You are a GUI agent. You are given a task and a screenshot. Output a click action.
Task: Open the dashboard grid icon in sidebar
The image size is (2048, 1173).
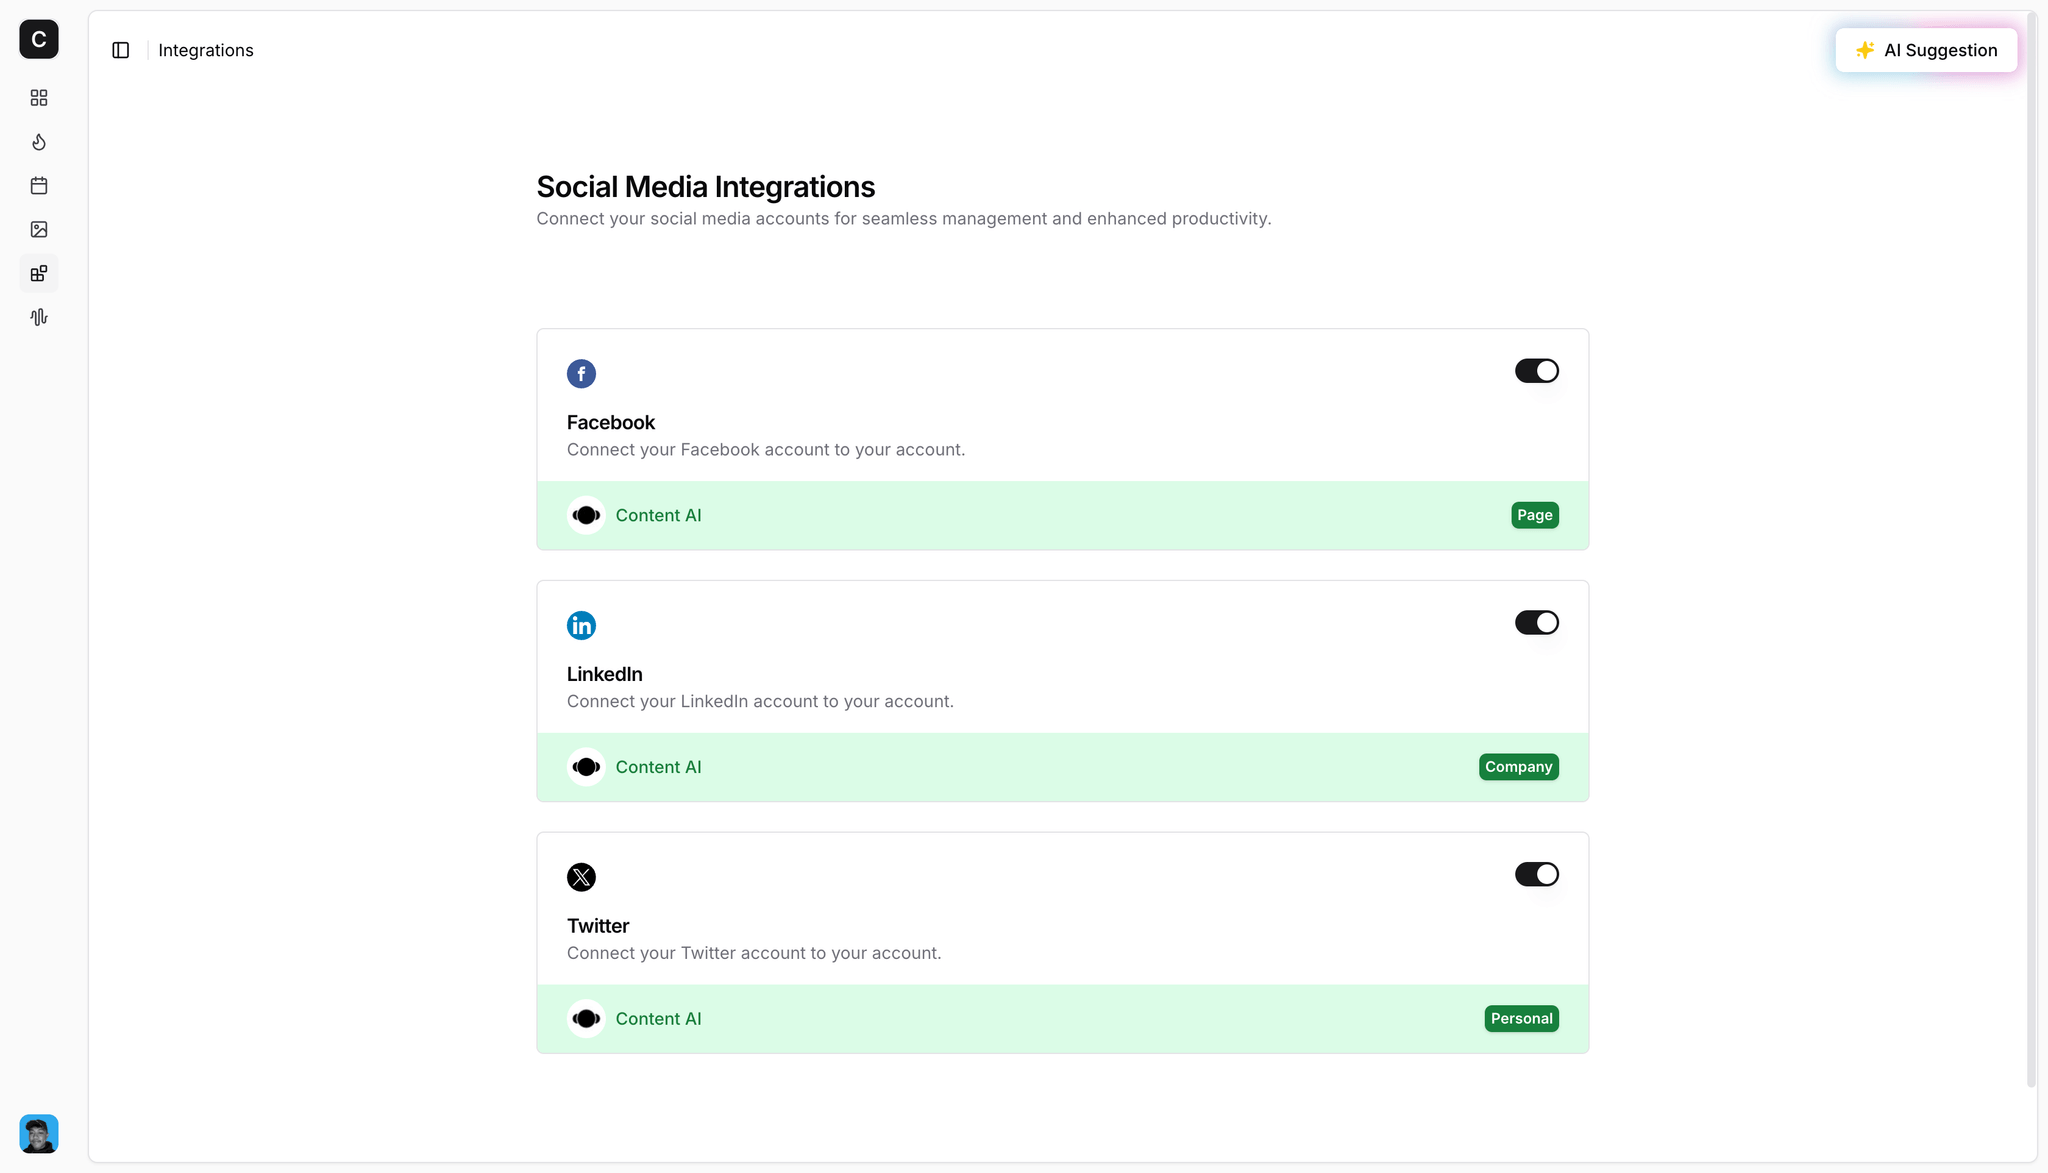coord(38,97)
